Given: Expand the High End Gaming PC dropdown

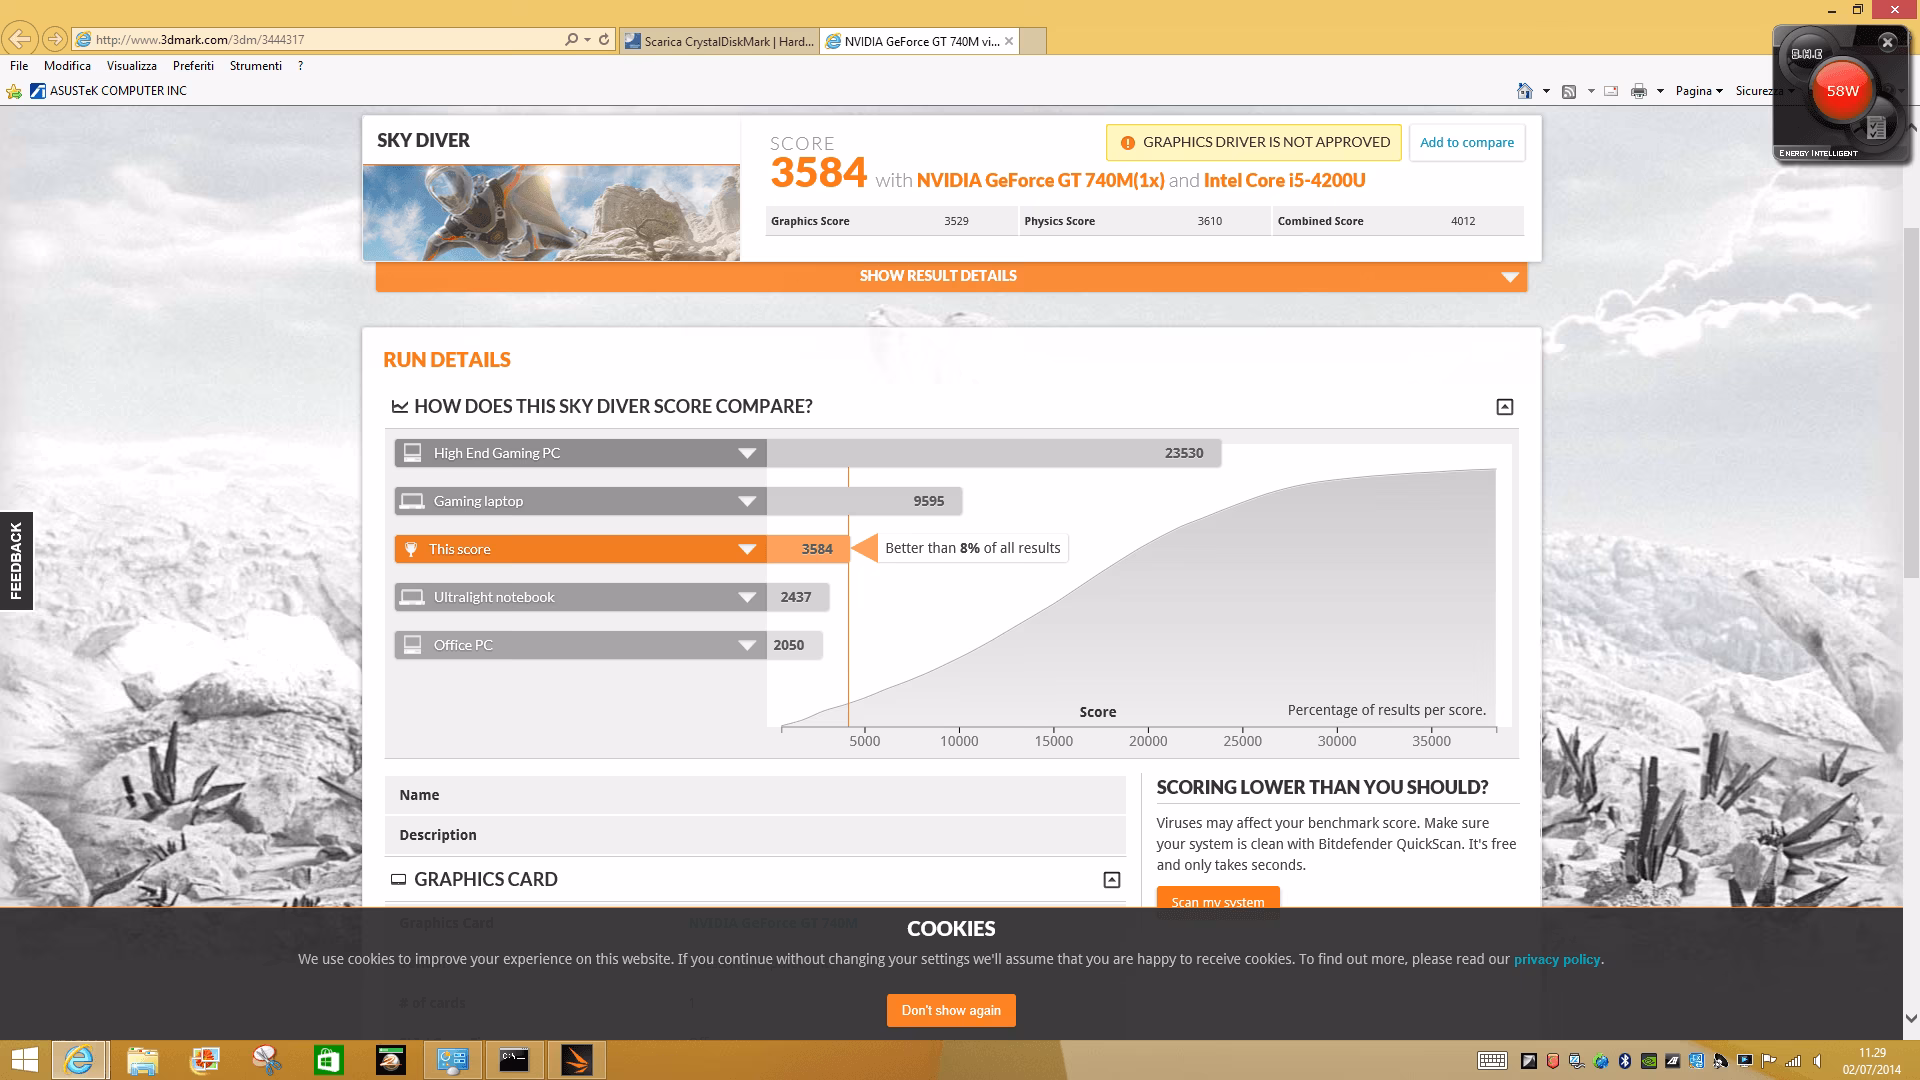Looking at the screenshot, I should click(746, 453).
